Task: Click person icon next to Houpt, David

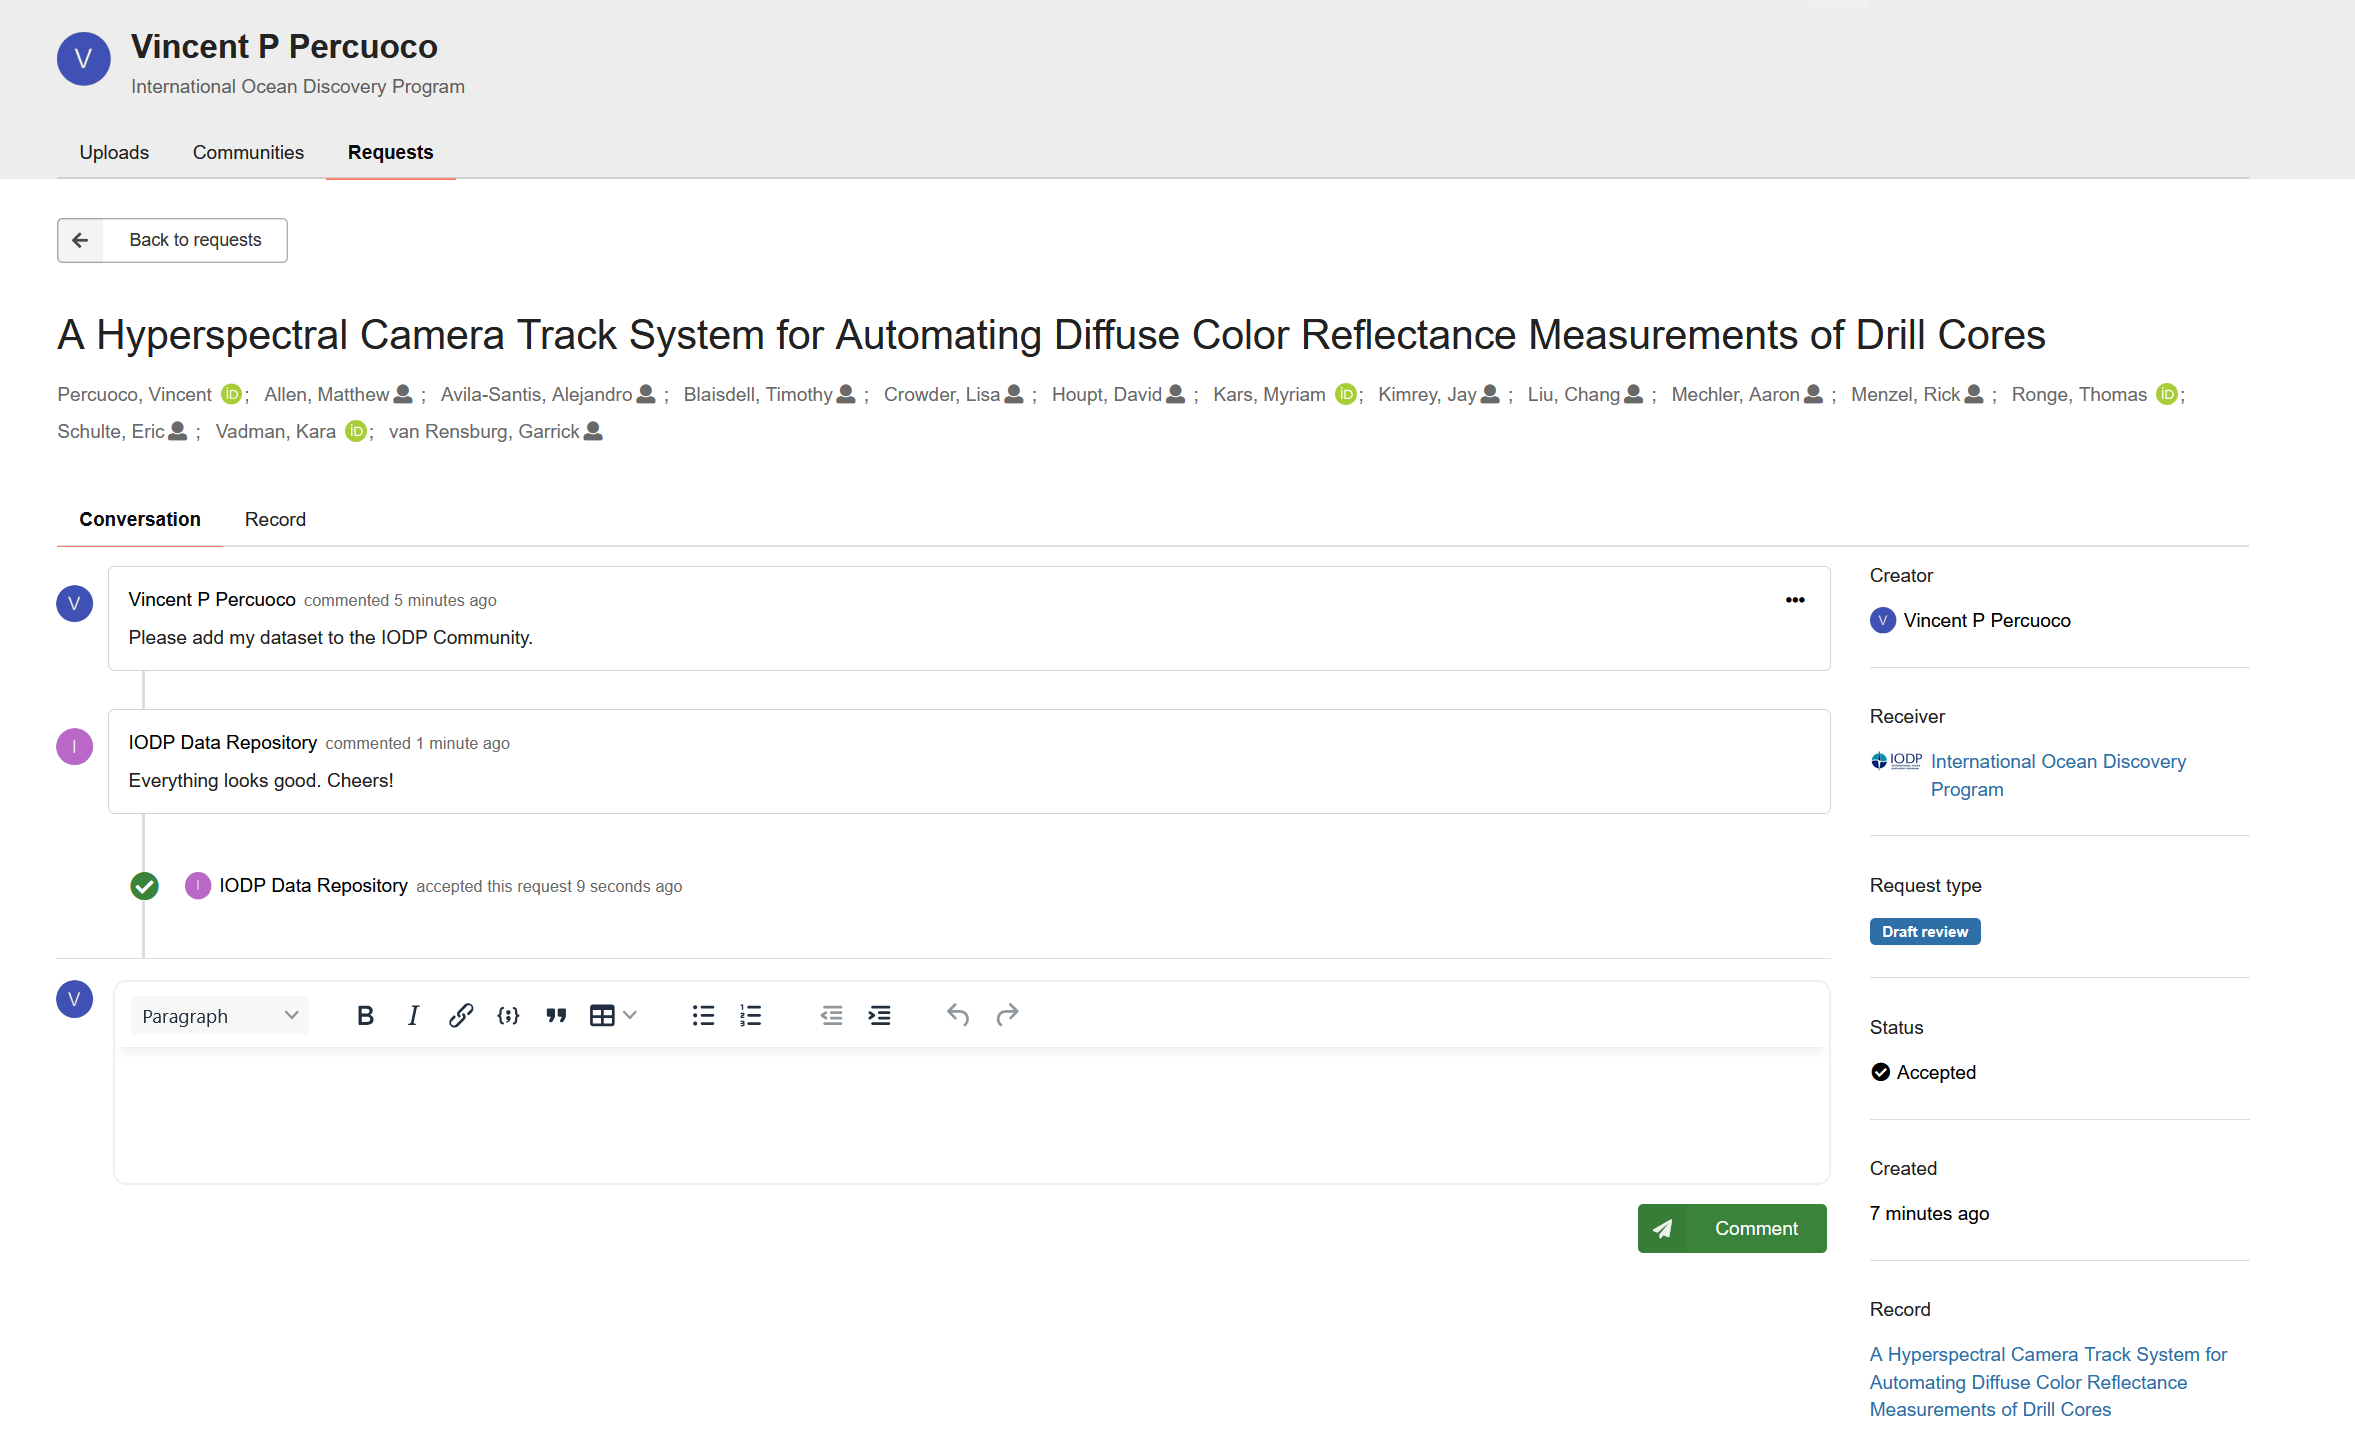Action: pyautogui.click(x=1176, y=394)
